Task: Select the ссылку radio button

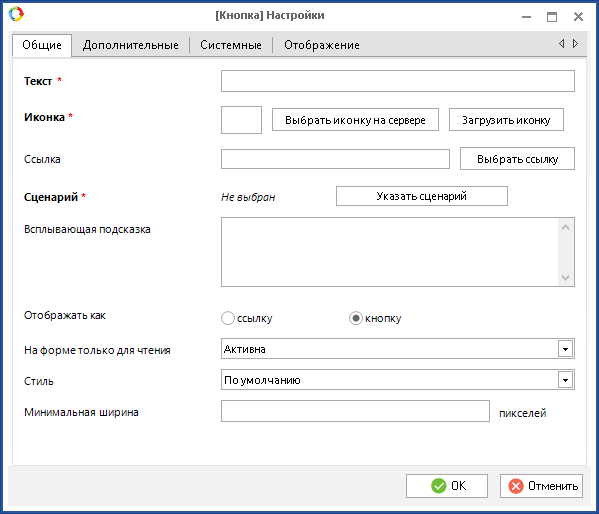Action: (x=228, y=318)
